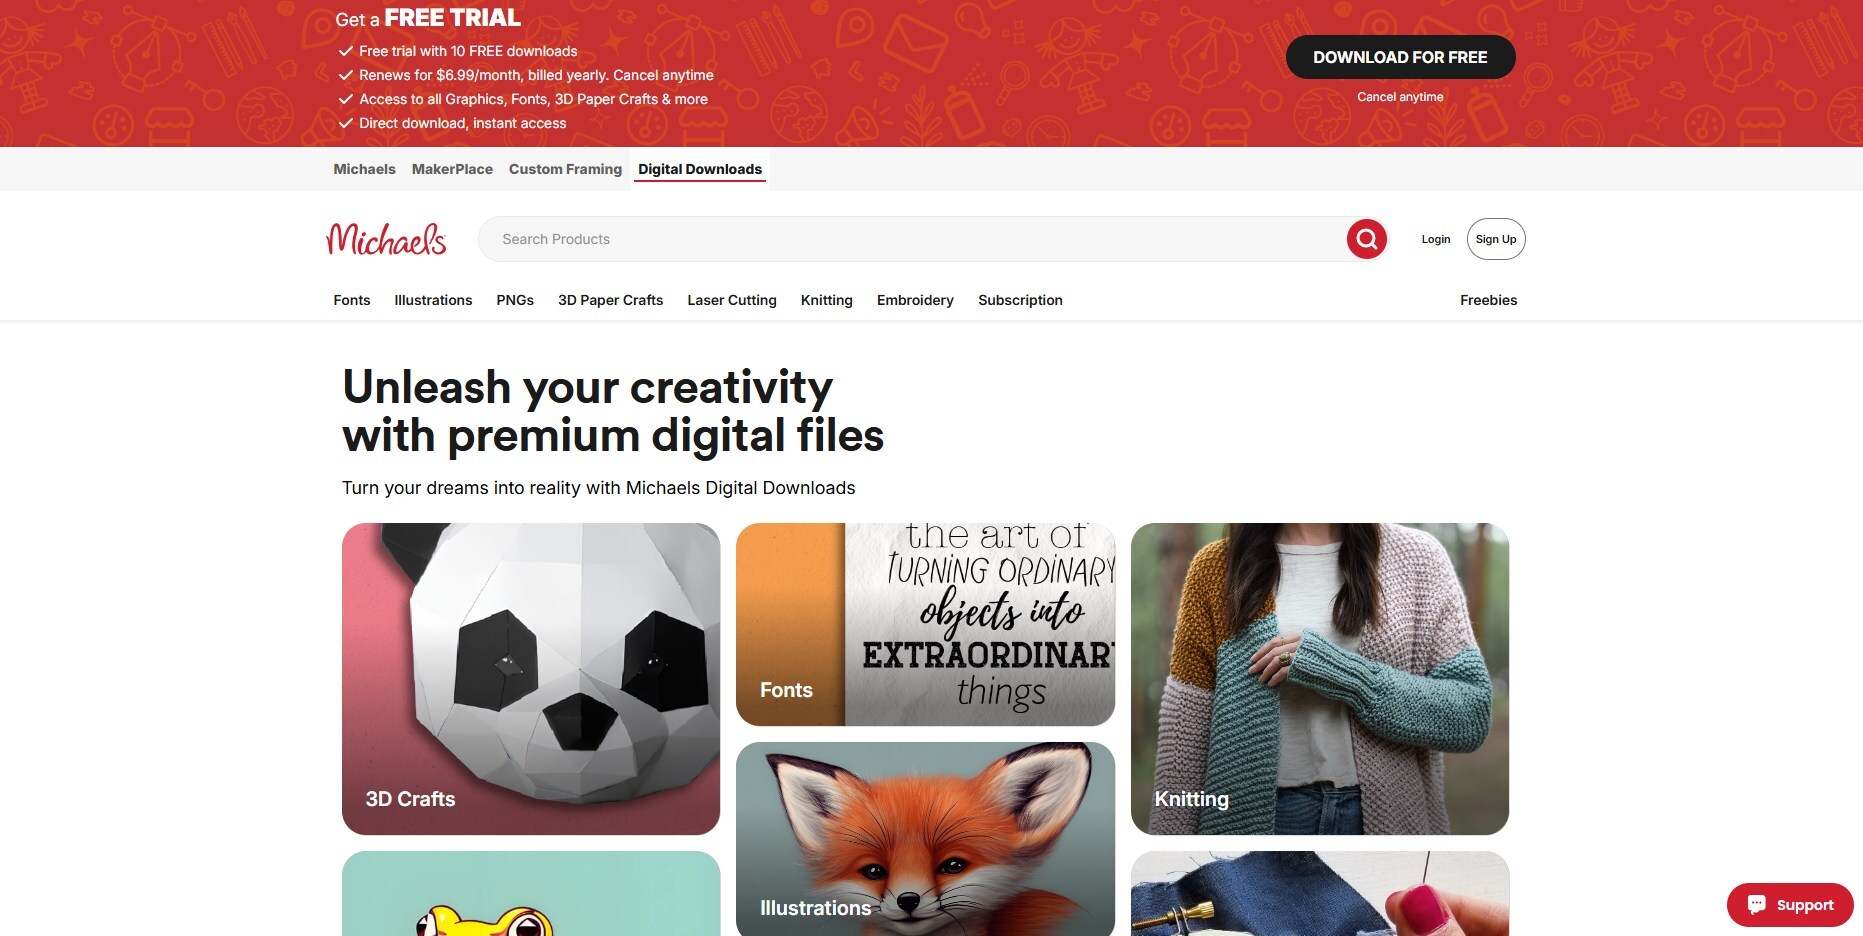Go to the Freebies page
Viewport: 1863px width, 936px height.
pyautogui.click(x=1488, y=300)
